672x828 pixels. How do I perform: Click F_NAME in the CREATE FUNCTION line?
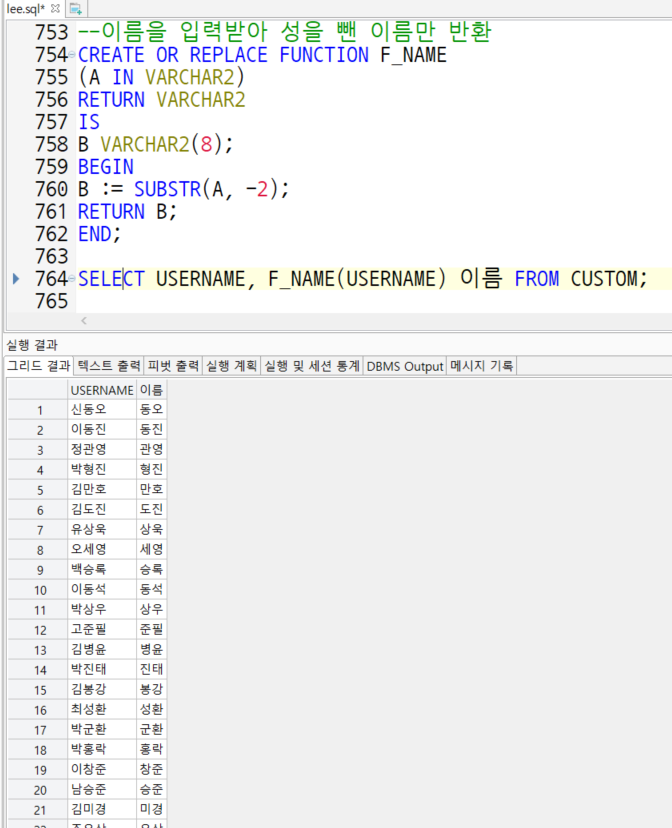(x=413, y=55)
